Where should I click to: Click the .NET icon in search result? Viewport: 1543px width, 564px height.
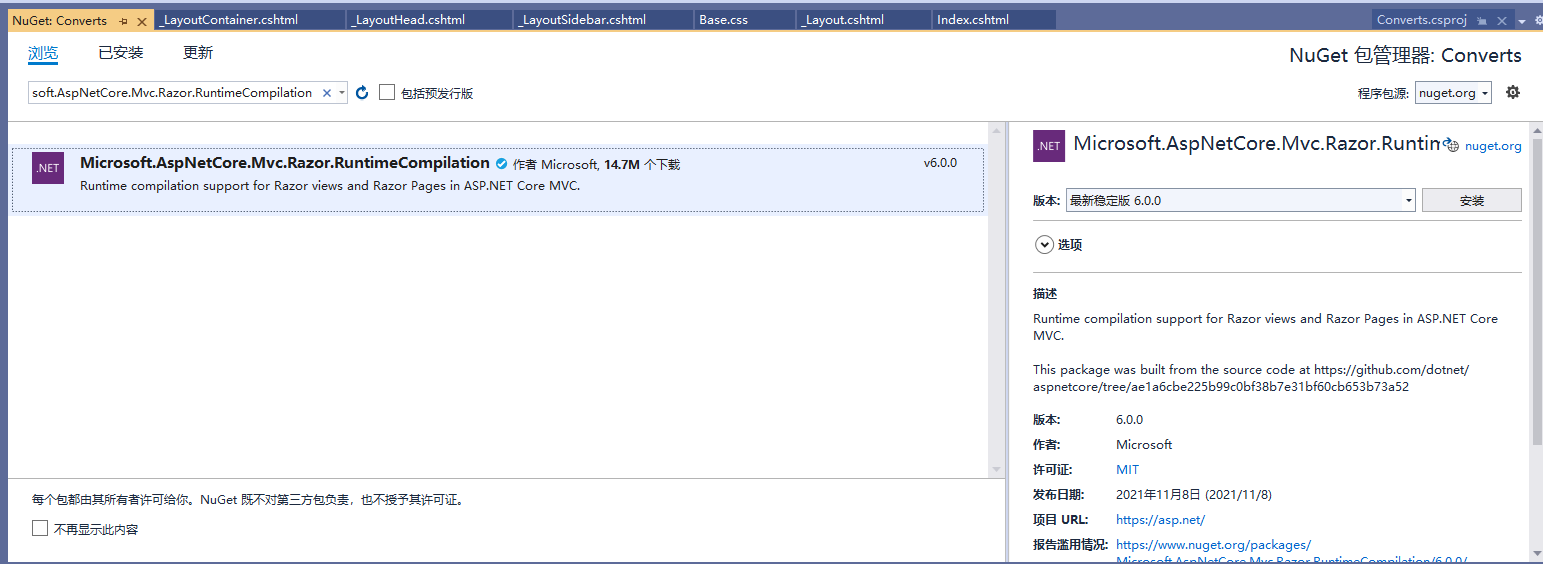point(48,168)
